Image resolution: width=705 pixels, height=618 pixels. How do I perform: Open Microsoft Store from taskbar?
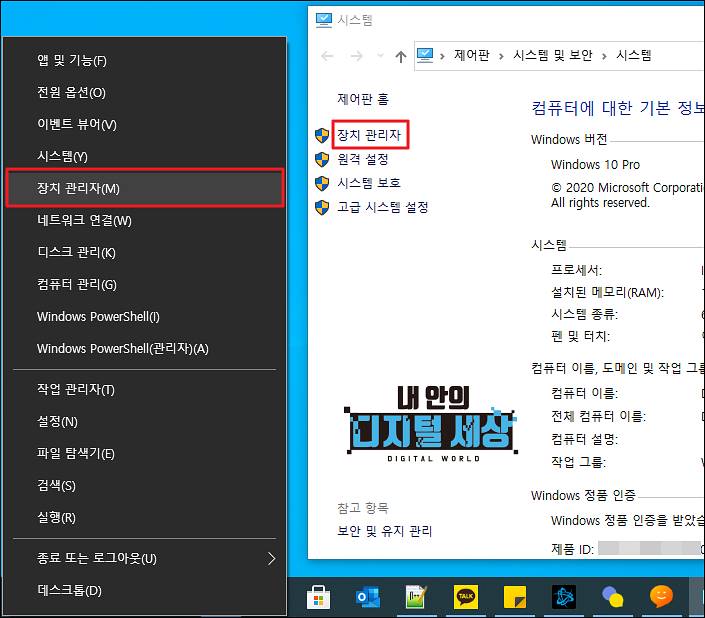318,597
